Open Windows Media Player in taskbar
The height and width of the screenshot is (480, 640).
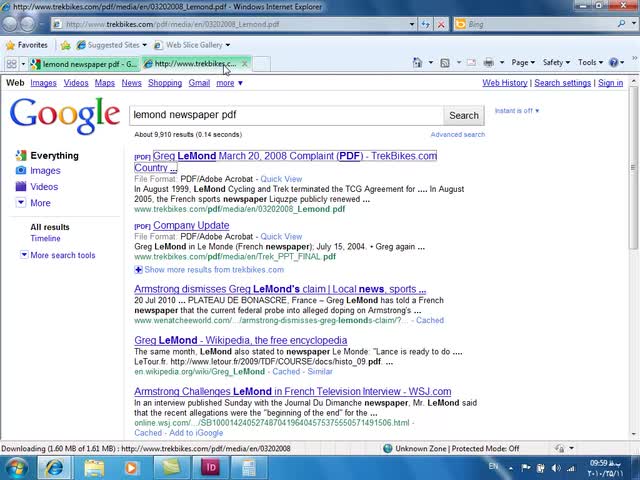[x=130, y=468]
